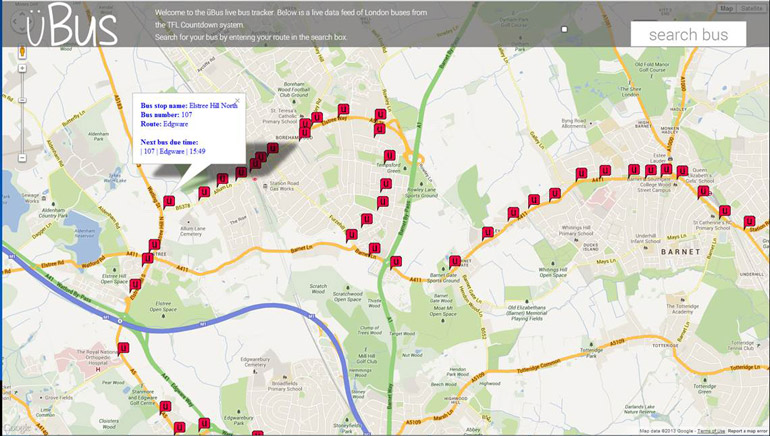Image resolution: width=770 pixels, height=436 pixels.
Task: Select bus marker near Stanmore and Edgware Golf Centre
Action: coord(165,407)
